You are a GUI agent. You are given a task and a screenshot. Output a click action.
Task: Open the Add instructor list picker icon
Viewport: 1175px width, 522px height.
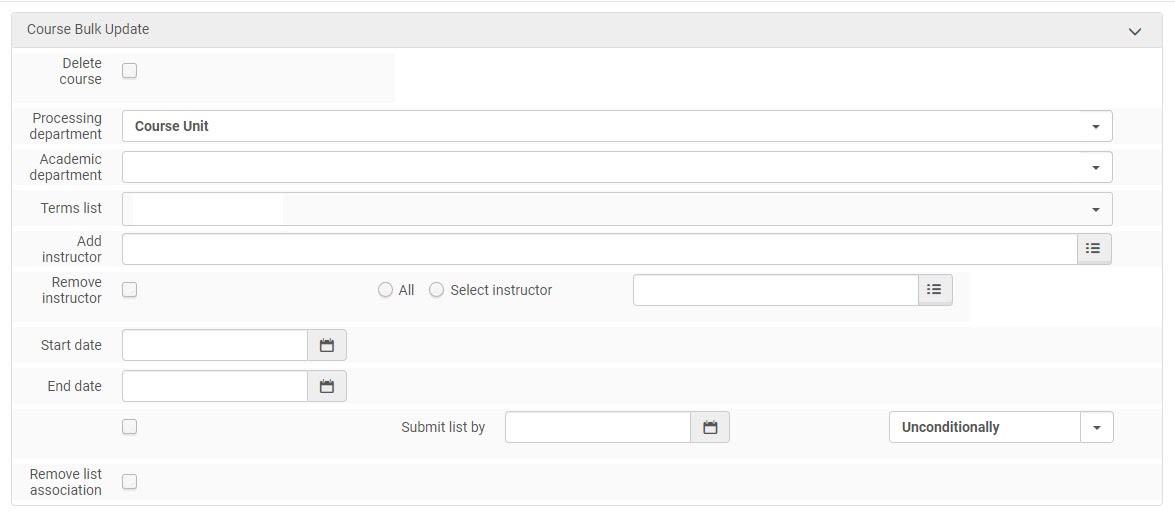[x=1093, y=249]
